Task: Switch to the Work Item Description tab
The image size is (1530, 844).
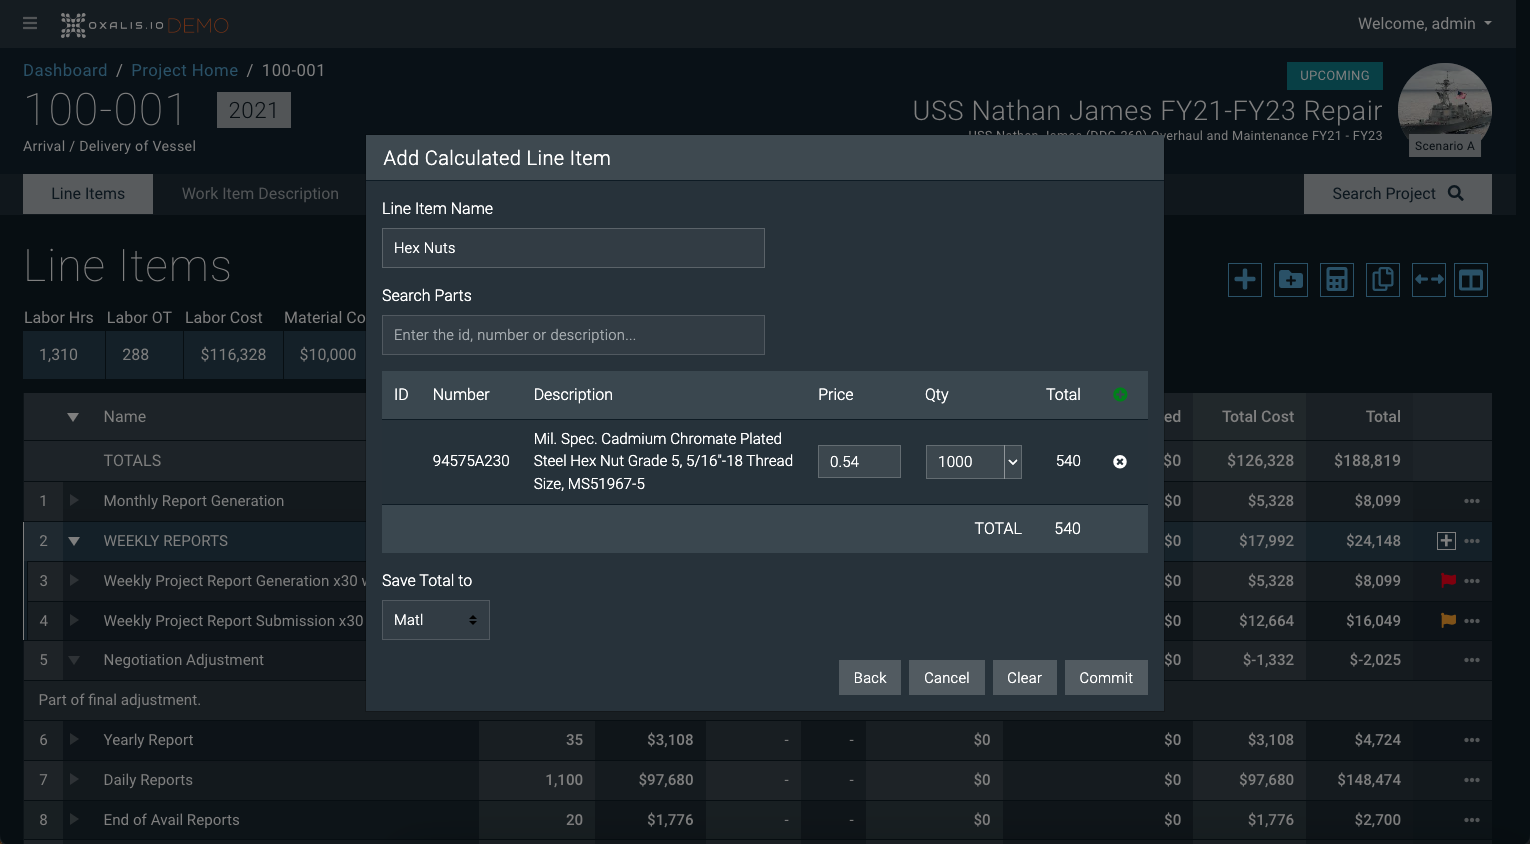Action: pos(260,194)
